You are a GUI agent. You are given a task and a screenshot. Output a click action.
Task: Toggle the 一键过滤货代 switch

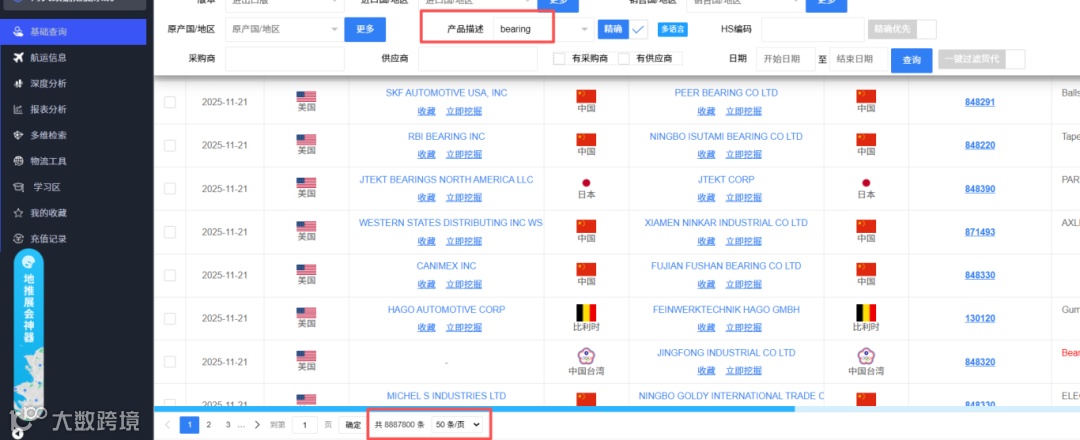click(982, 59)
